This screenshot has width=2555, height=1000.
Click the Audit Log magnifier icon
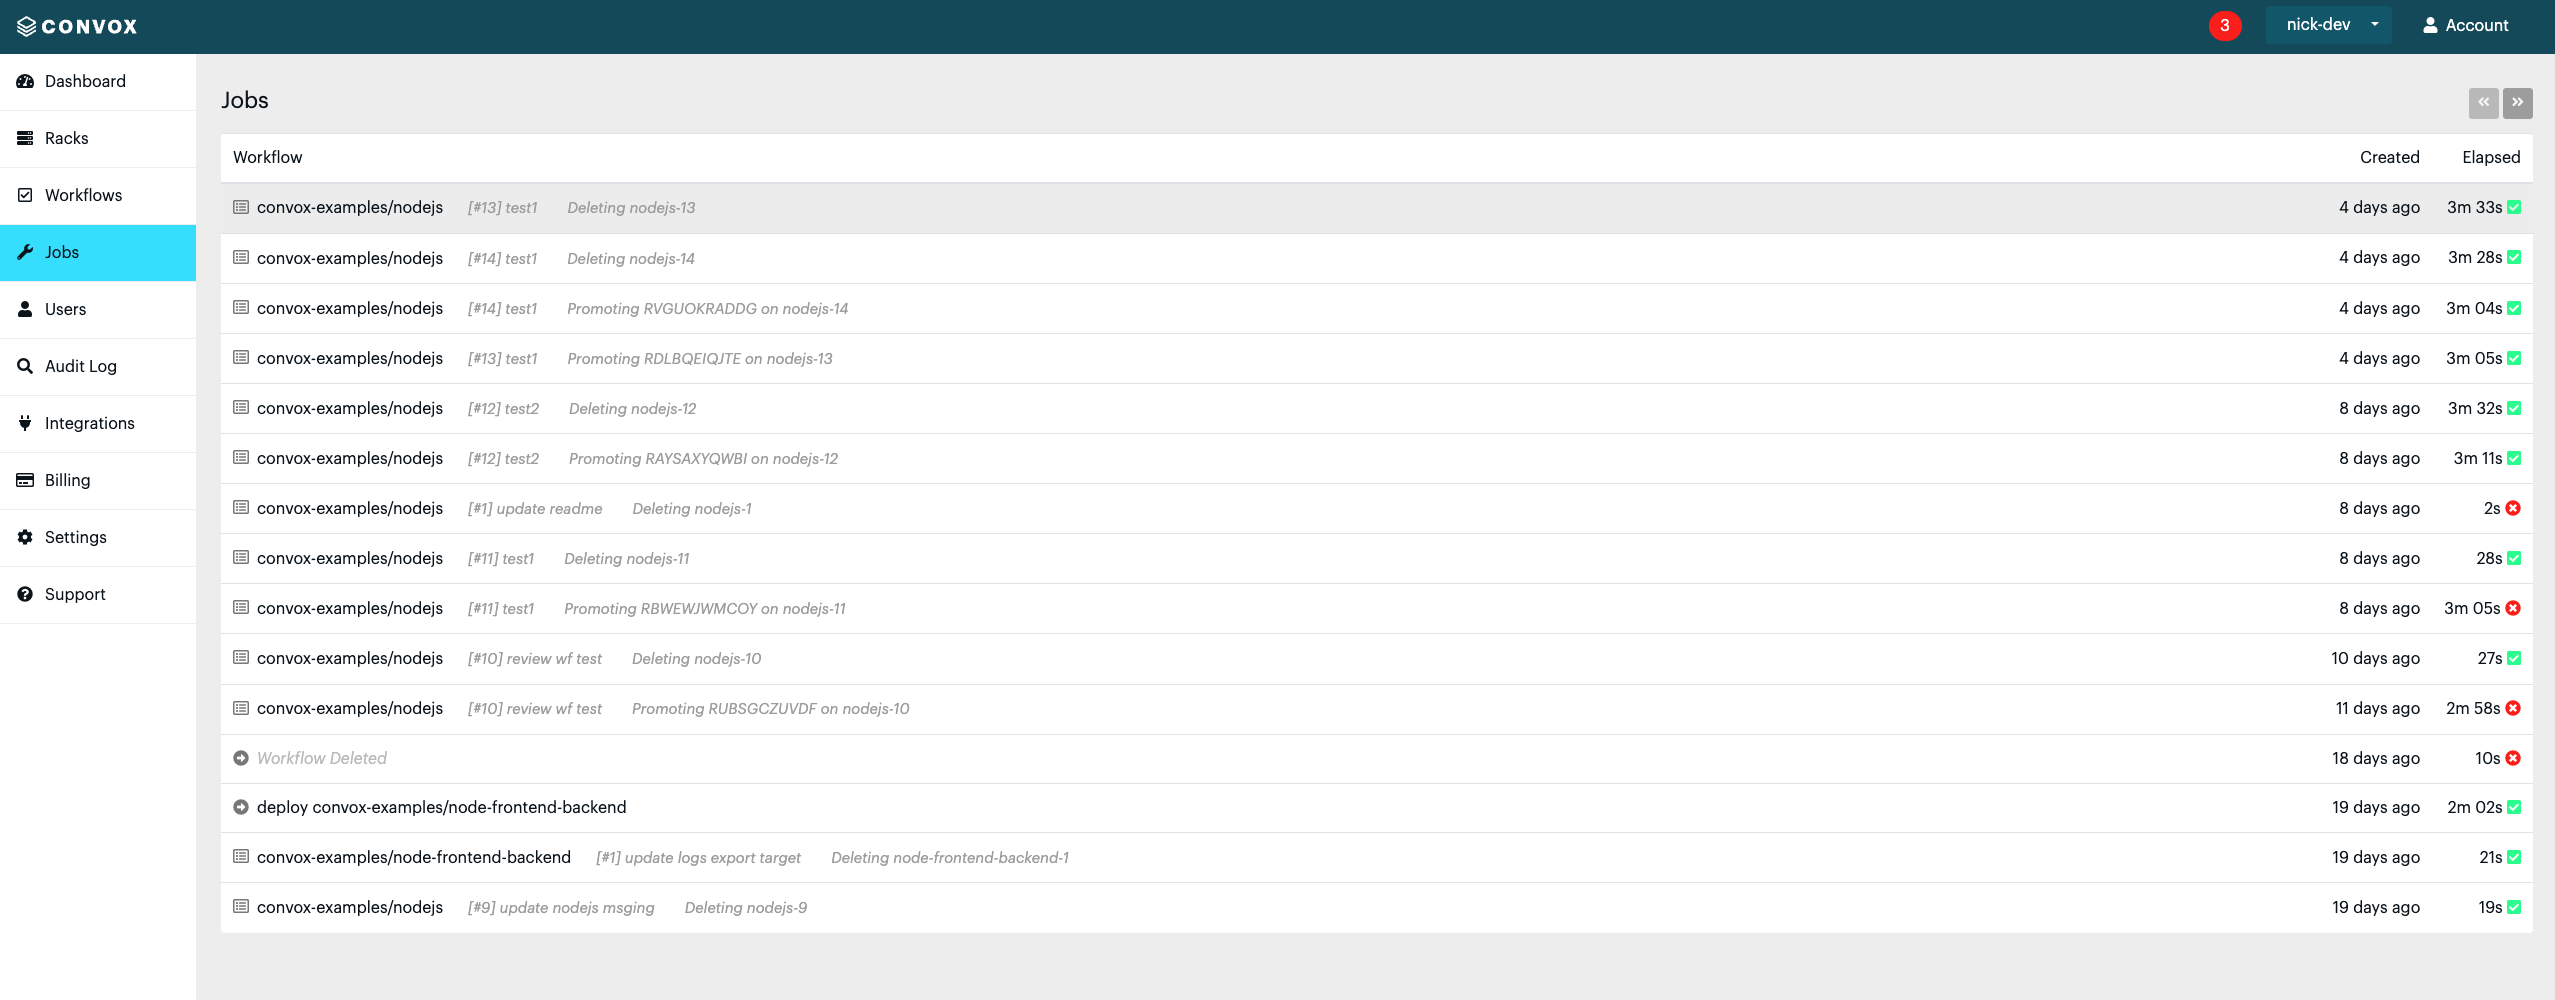click(x=25, y=367)
